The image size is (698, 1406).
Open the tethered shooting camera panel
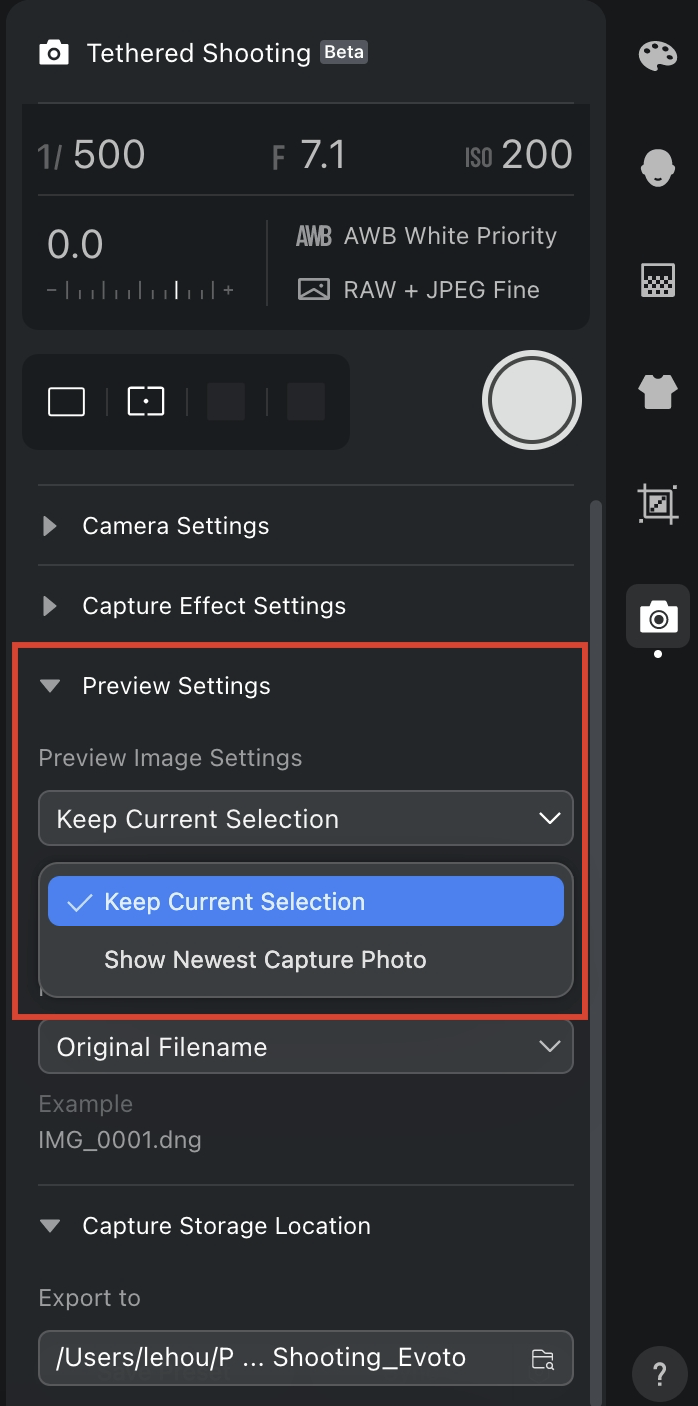point(658,616)
